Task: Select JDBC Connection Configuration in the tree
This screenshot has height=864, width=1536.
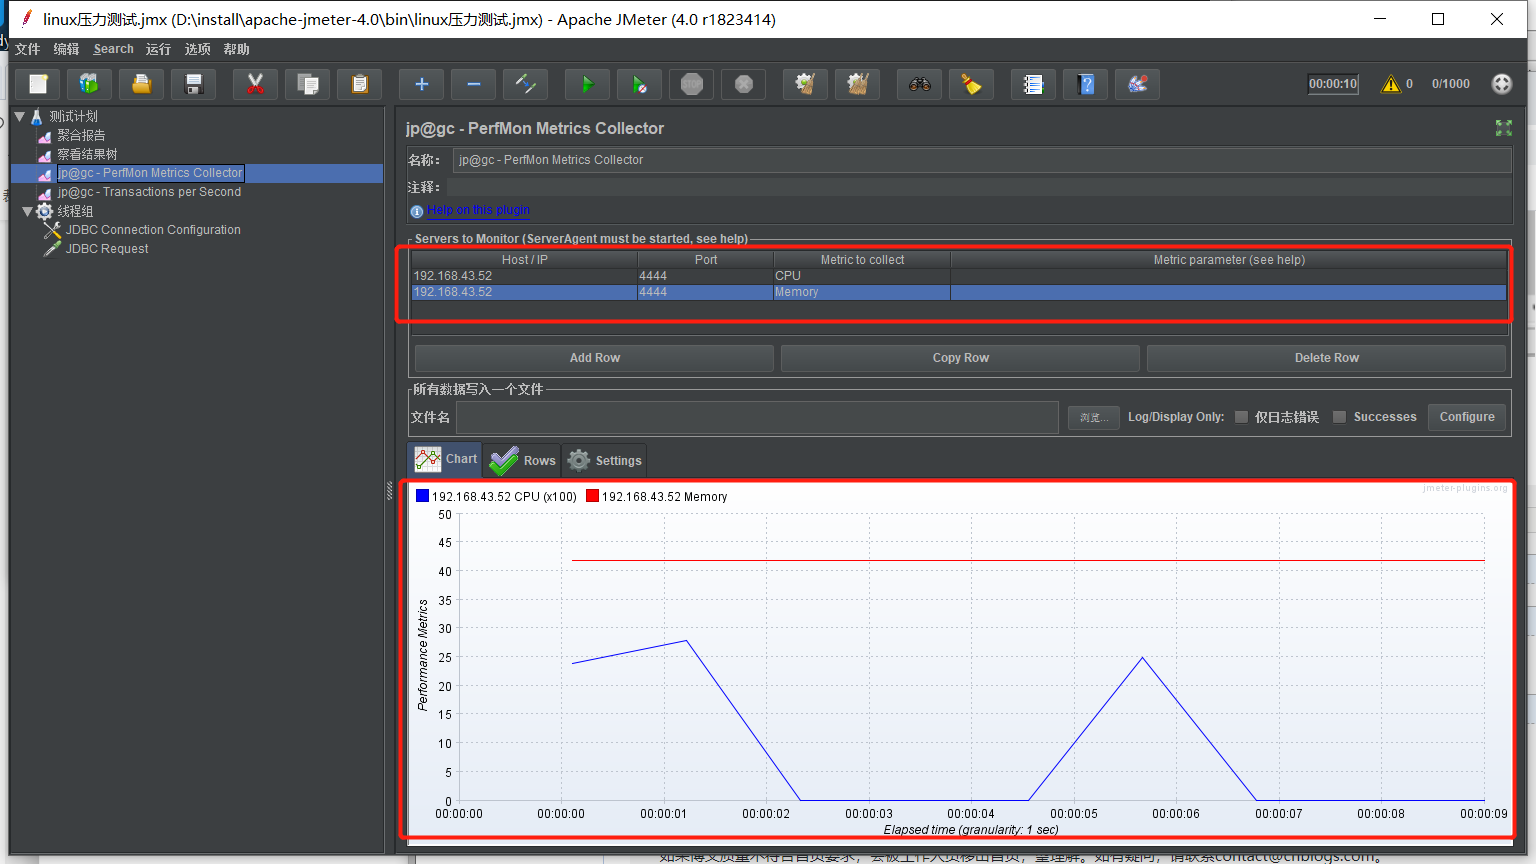Action: (153, 230)
